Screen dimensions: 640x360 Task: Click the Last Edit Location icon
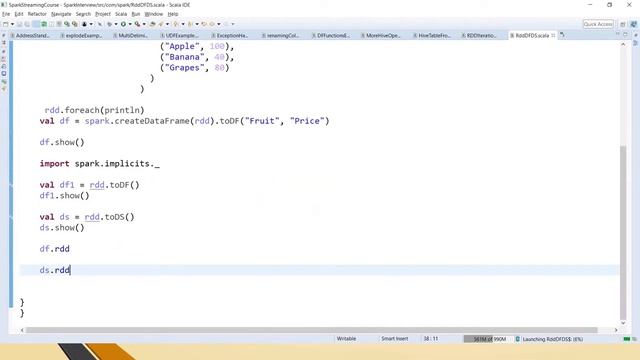coord(204,24)
